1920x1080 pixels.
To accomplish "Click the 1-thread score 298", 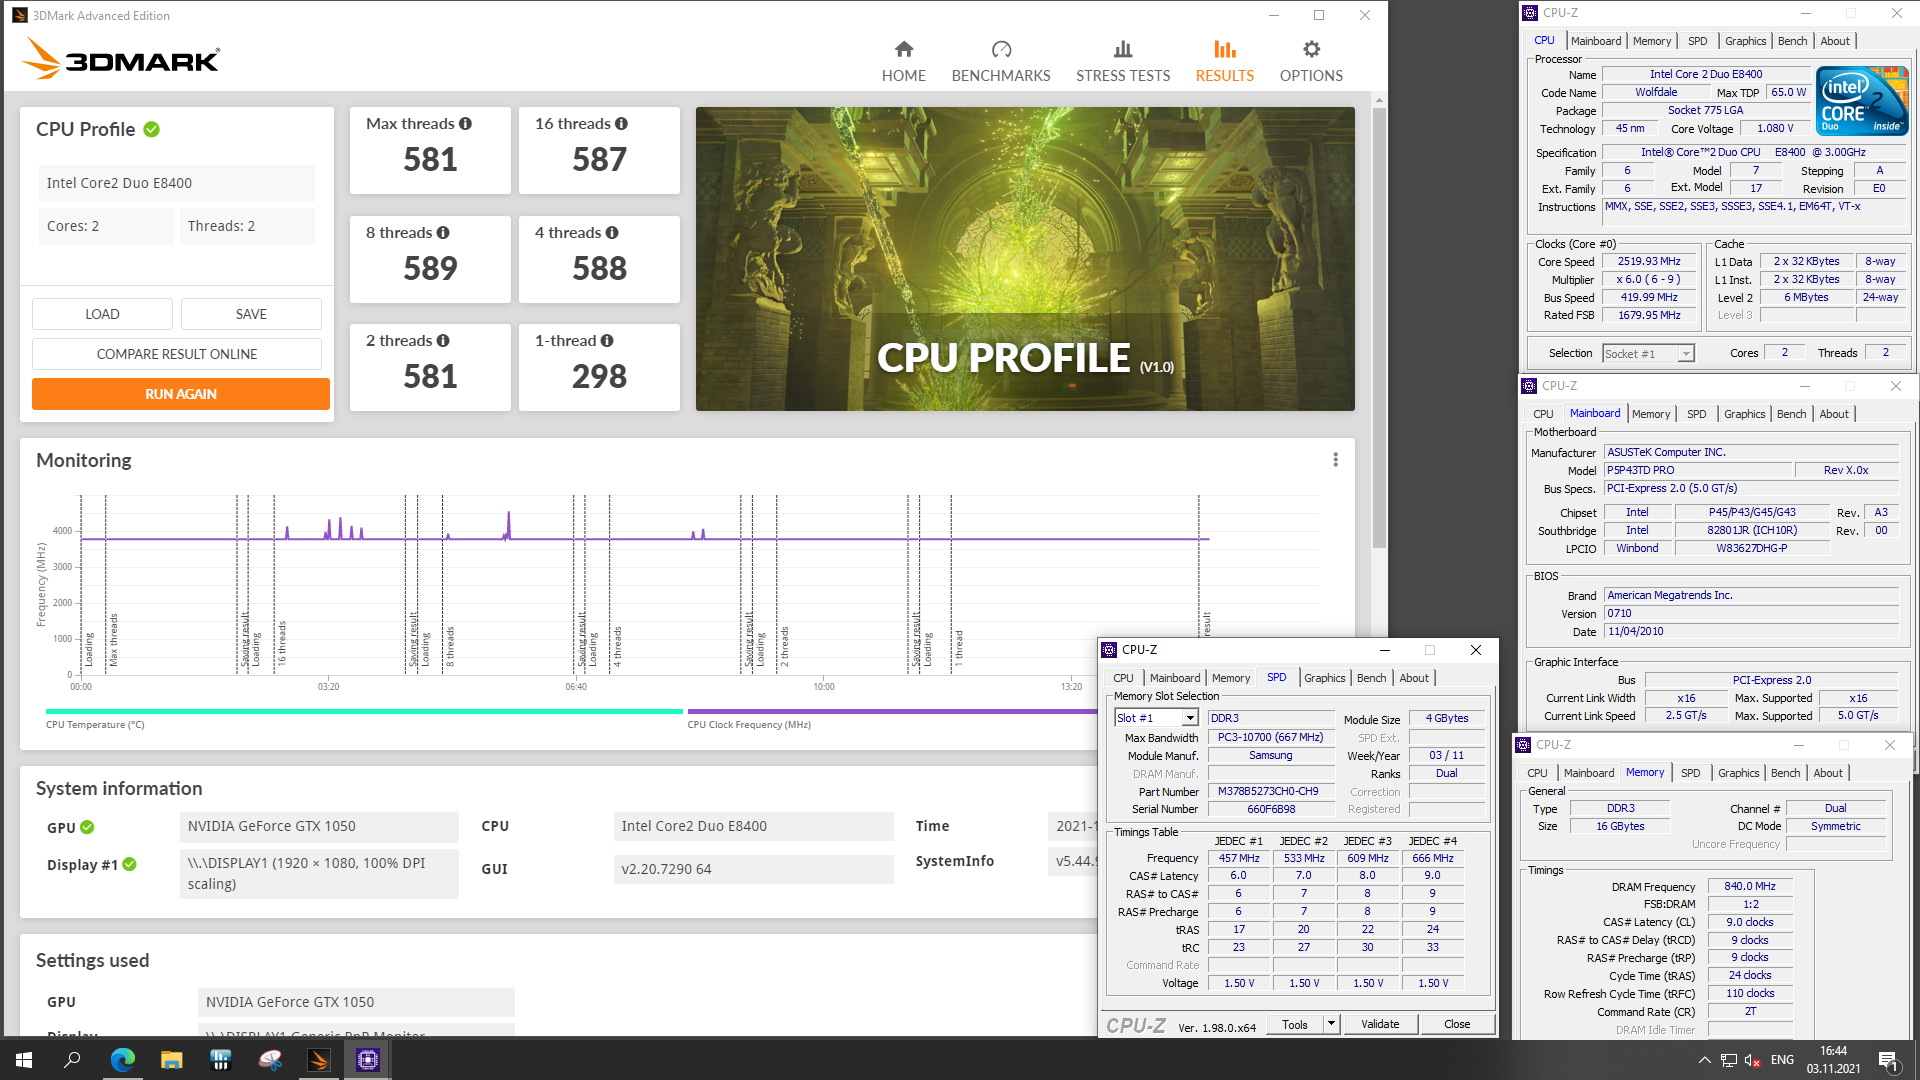I will (x=599, y=377).
